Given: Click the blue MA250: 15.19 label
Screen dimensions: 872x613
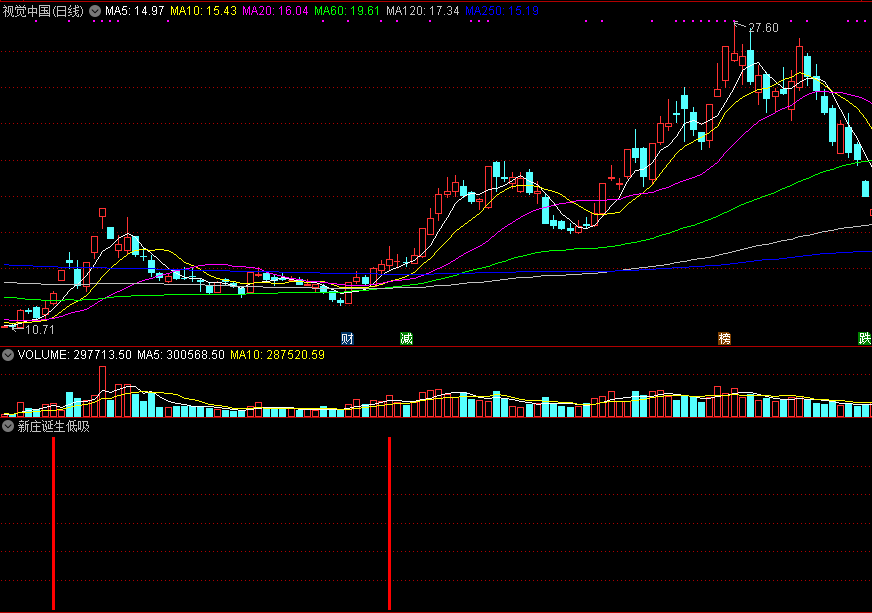Looking at the screenshot, I should 502,11.
